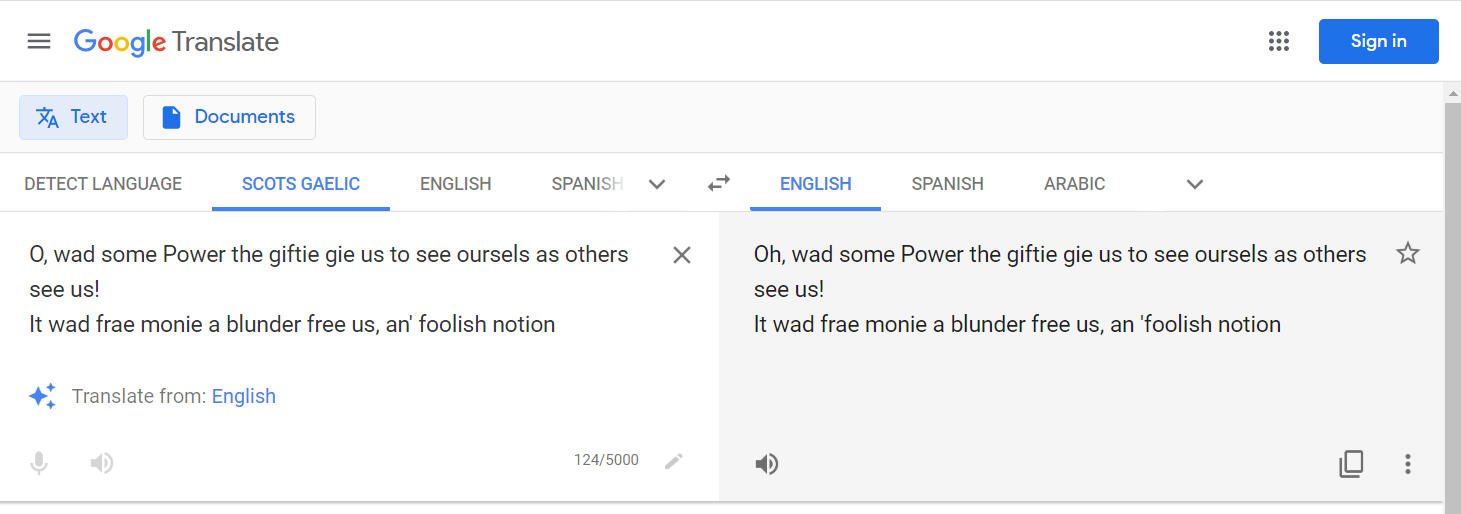The height and width of the screenshot is (514, 1461).
Task: Click the microphone voice input icon
Action: pos(39,463)
